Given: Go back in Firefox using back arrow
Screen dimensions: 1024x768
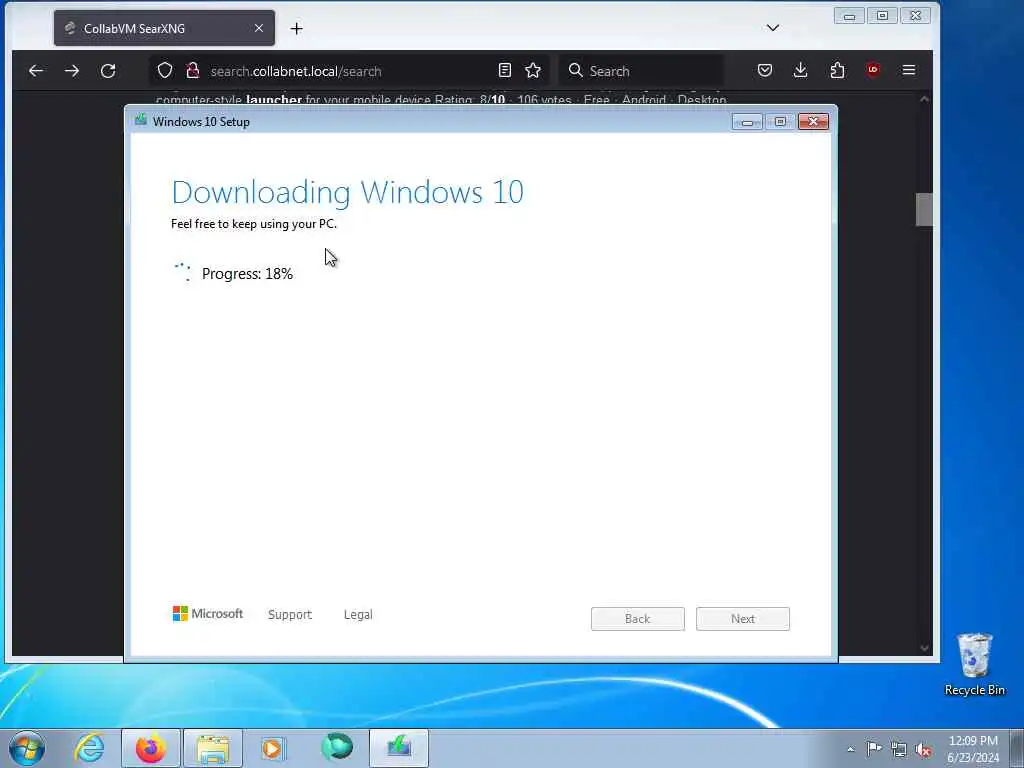Looking at the screenshot, I should tap(36, 71).
